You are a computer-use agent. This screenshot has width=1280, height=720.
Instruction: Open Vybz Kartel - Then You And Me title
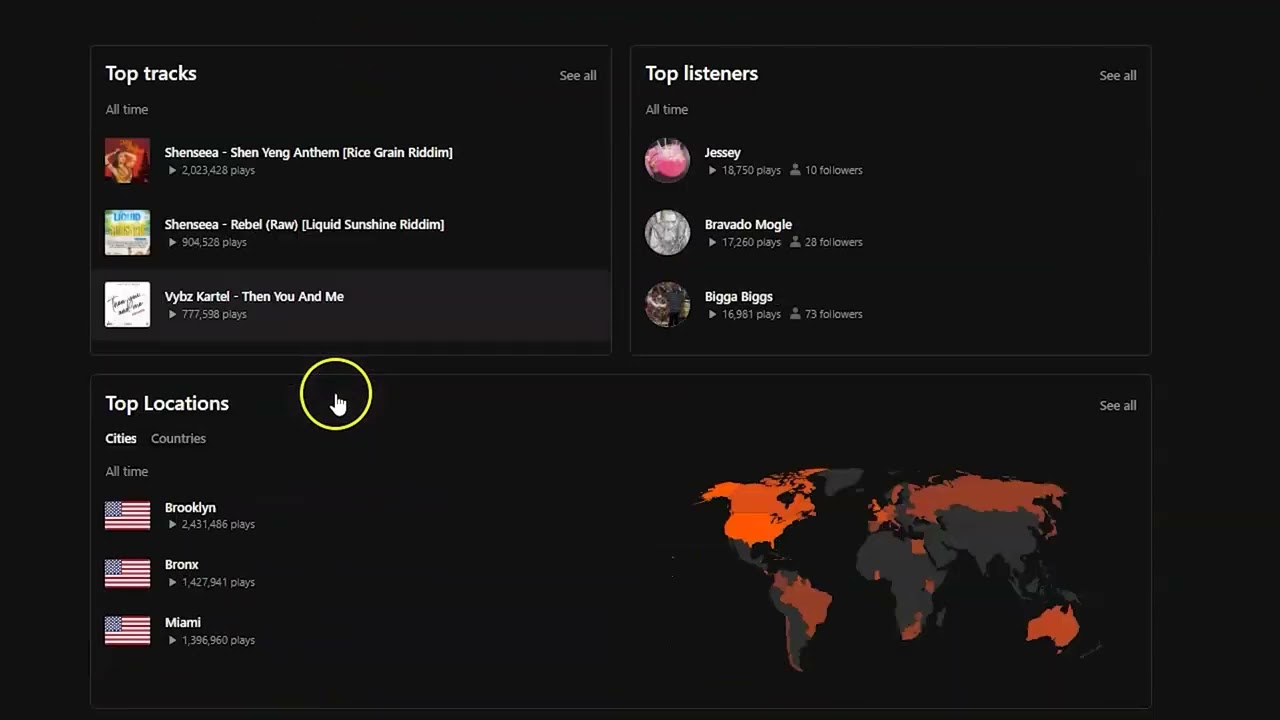pyautogui.click(x=254, y=297)
